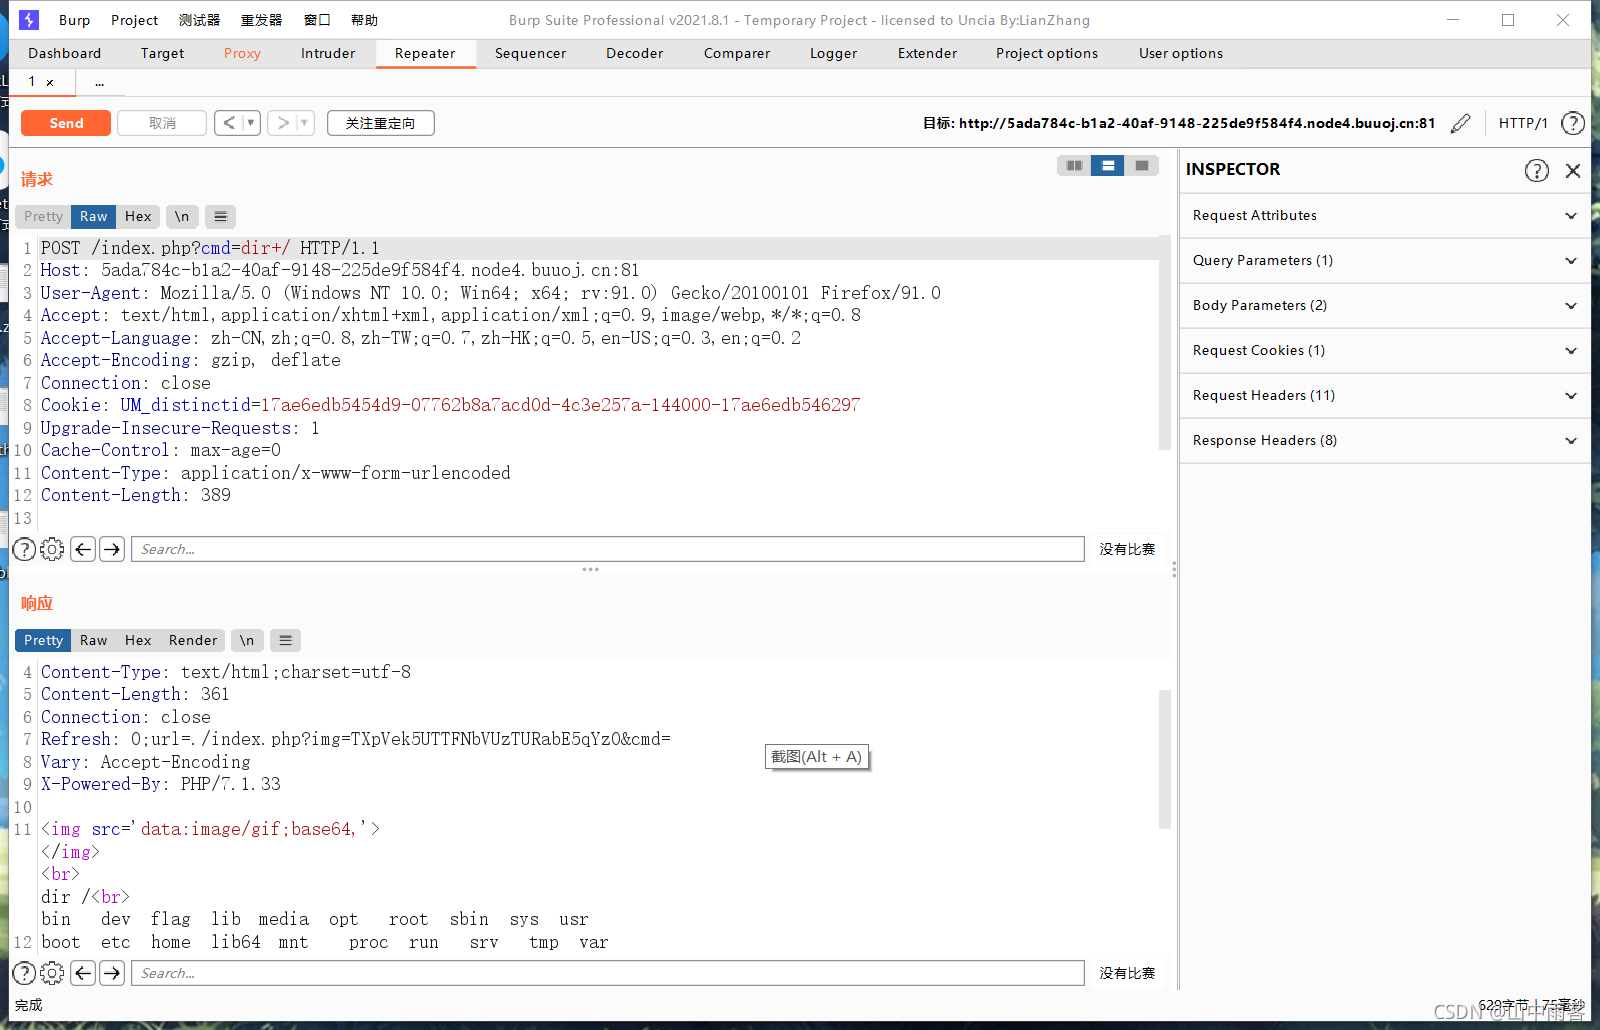Image resolution: width=1600 pixels, height=1030 pixels.
Task: Switch to side-by-side layout icon
Action: coord(1074,166)
